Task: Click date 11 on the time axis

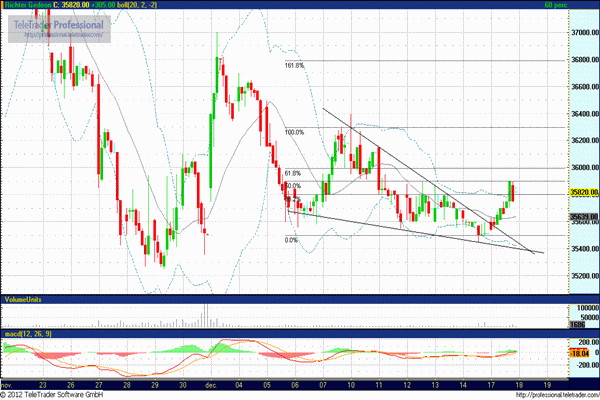Action: 379,385
